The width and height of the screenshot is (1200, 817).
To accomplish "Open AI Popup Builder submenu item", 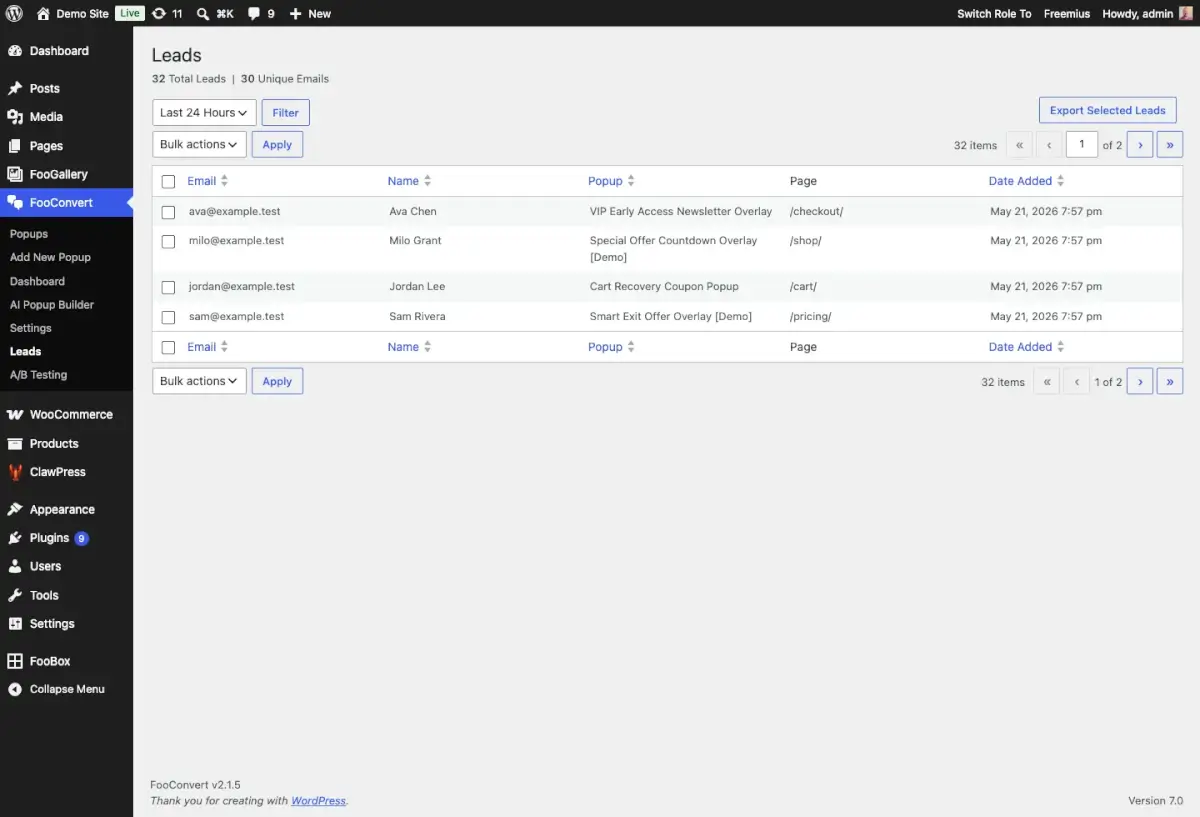I will pyautogui.click(x=52, y=305).
